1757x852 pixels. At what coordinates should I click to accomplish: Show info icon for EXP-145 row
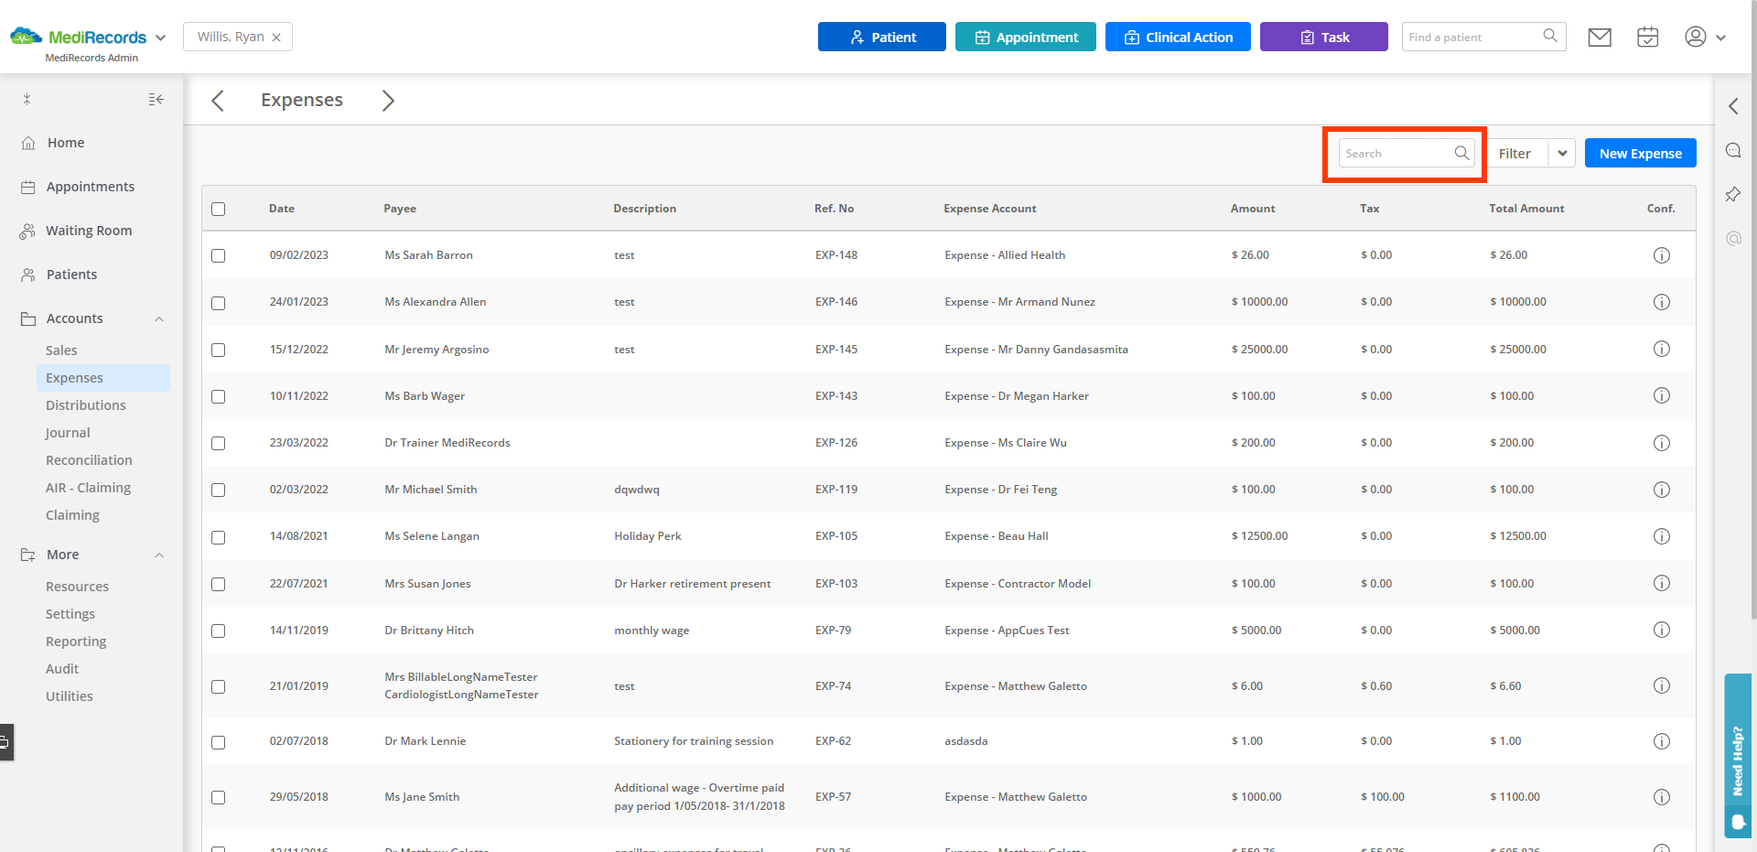(x=1661, y=349)
